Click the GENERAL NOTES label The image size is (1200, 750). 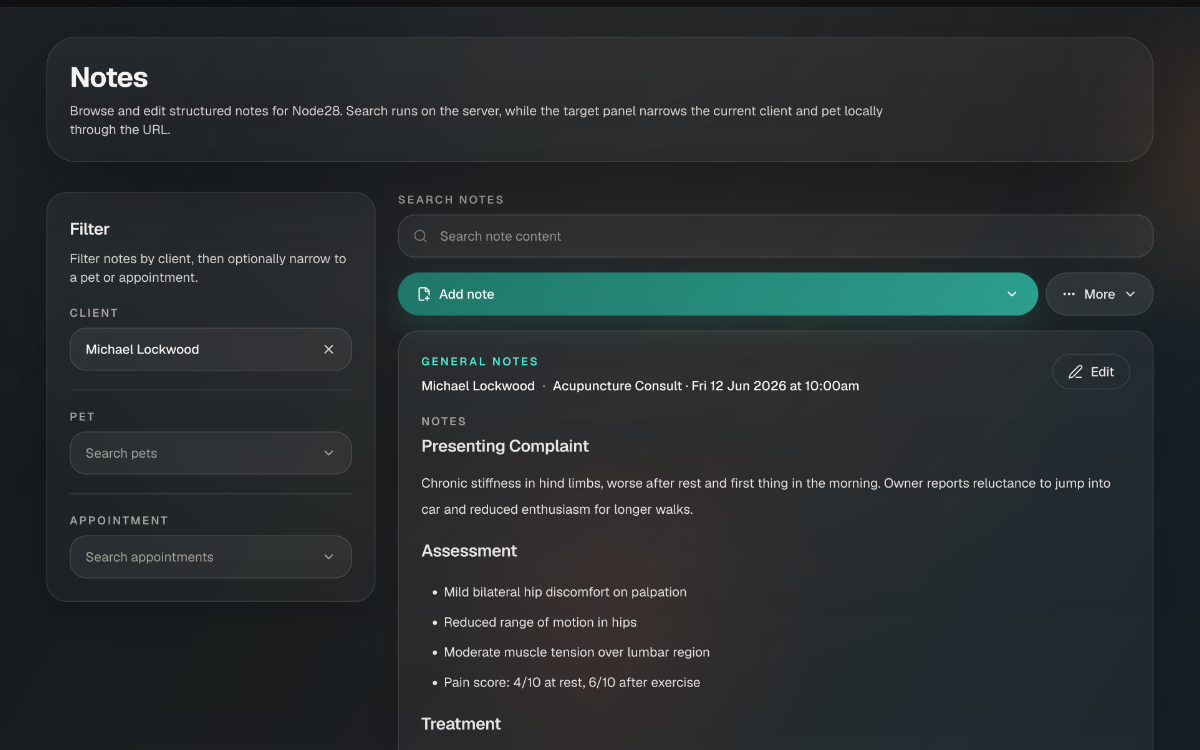click(480, 362)
